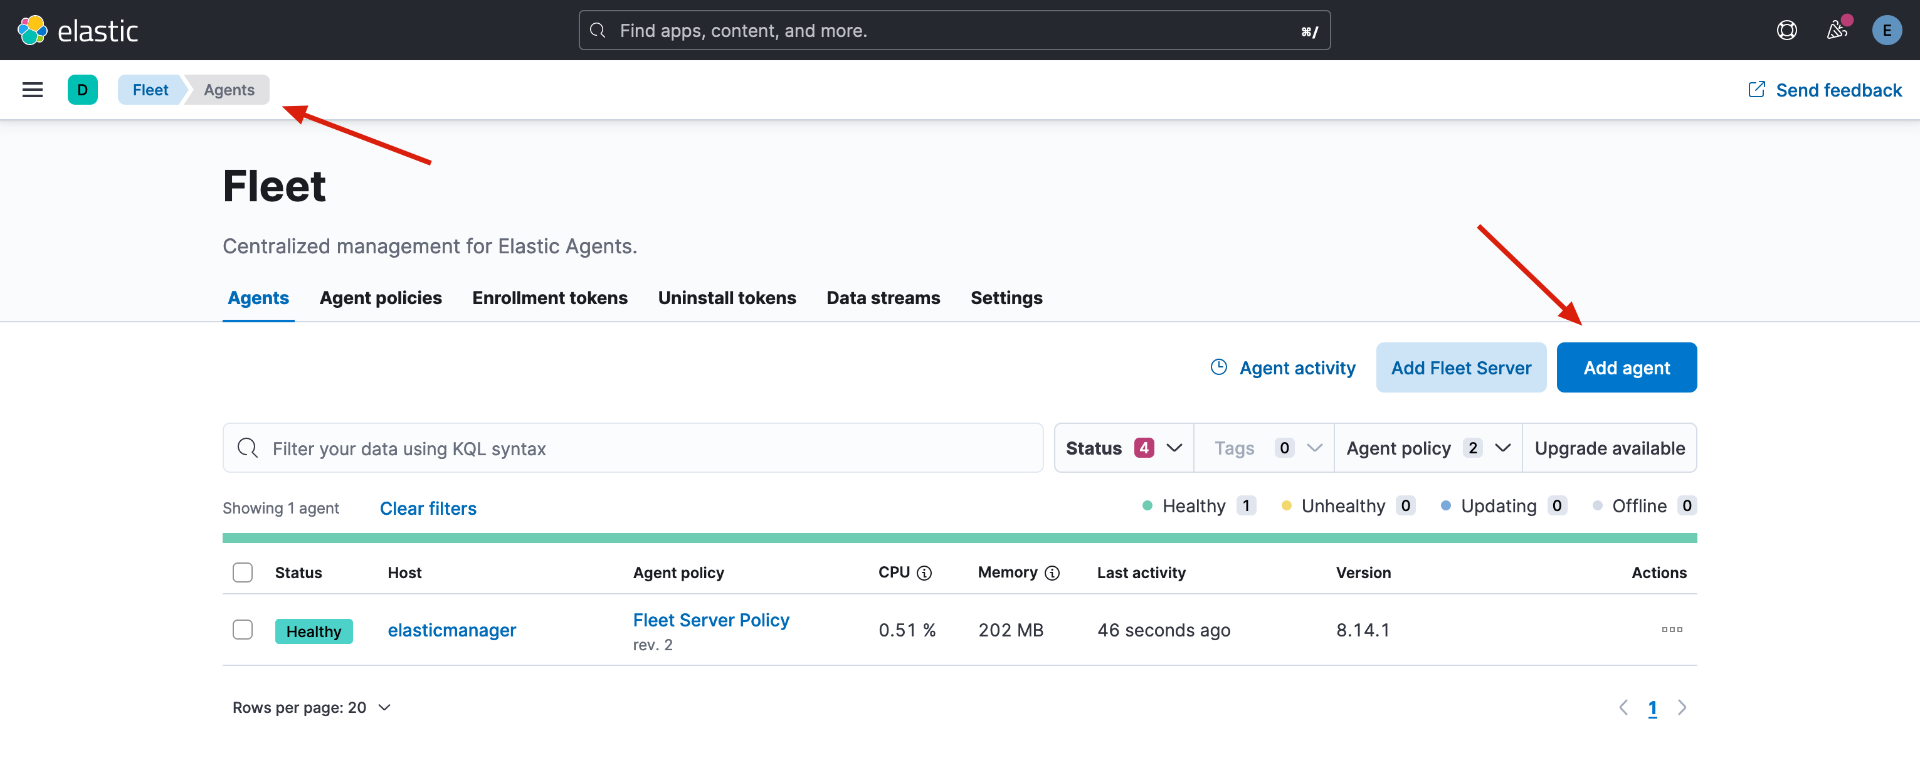This screenshot has width=1920, height=763.
Task: Open the Uninstall tokens tab
Action: click(727, 298)
